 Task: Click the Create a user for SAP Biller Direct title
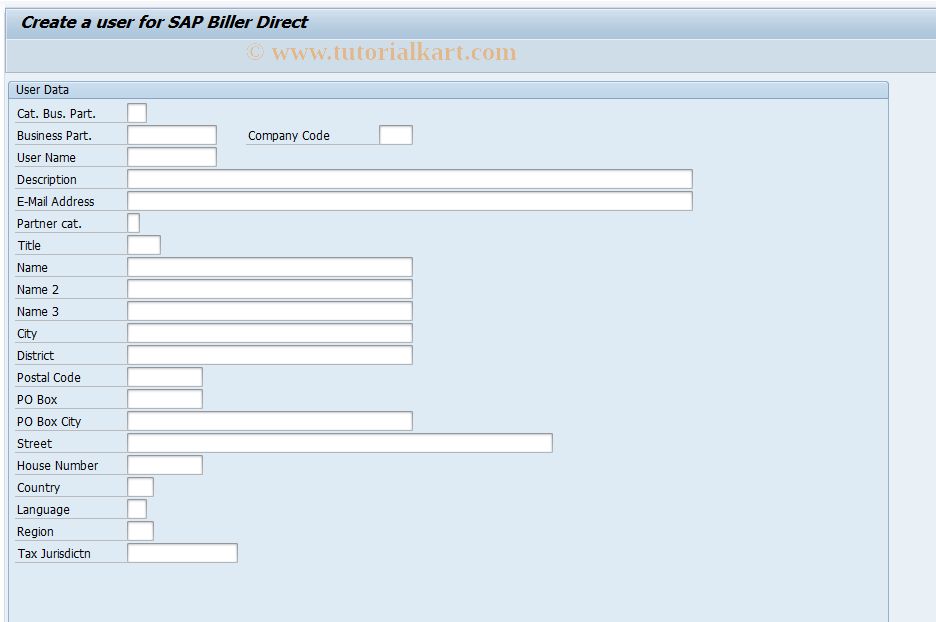(164, 23)
